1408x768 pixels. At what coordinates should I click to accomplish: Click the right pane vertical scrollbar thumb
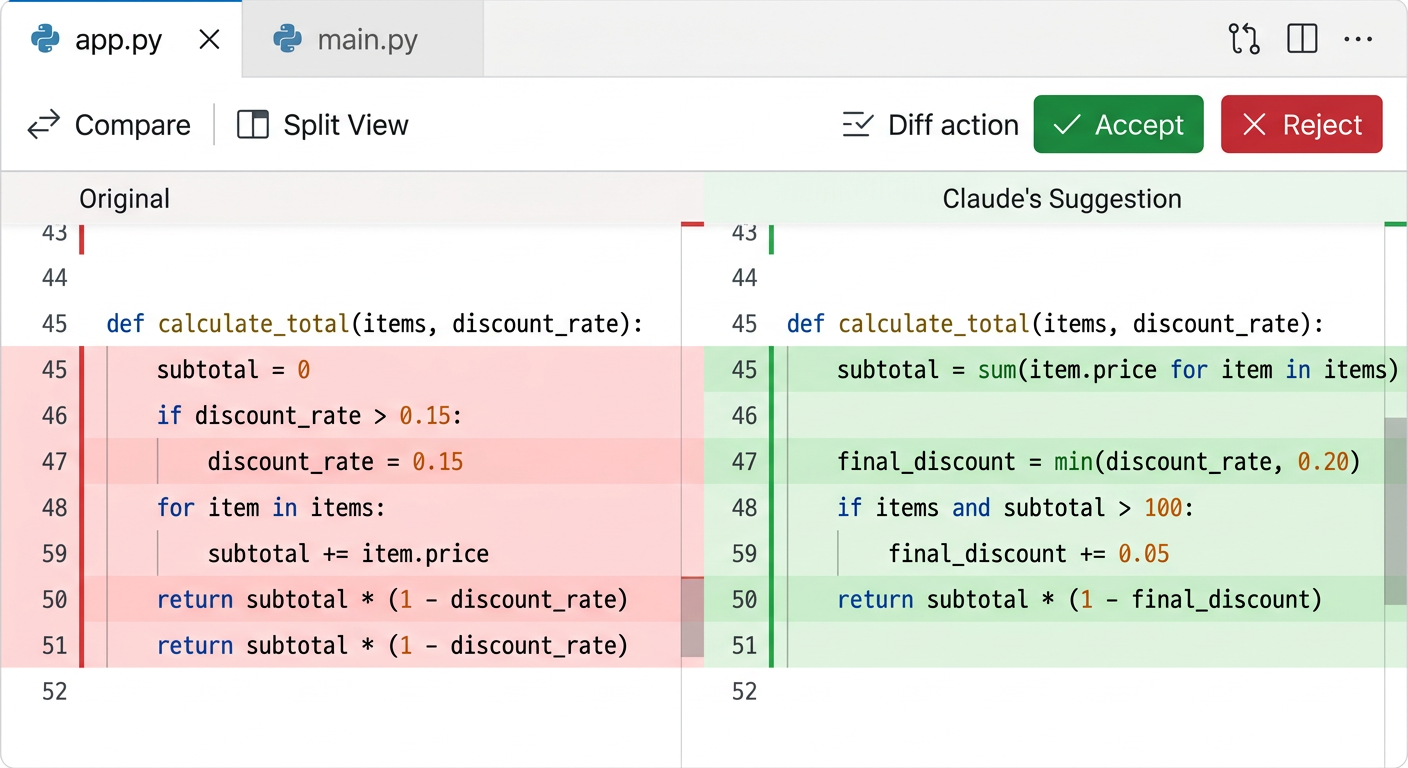pyautogui.click(x=1395, y=510)
